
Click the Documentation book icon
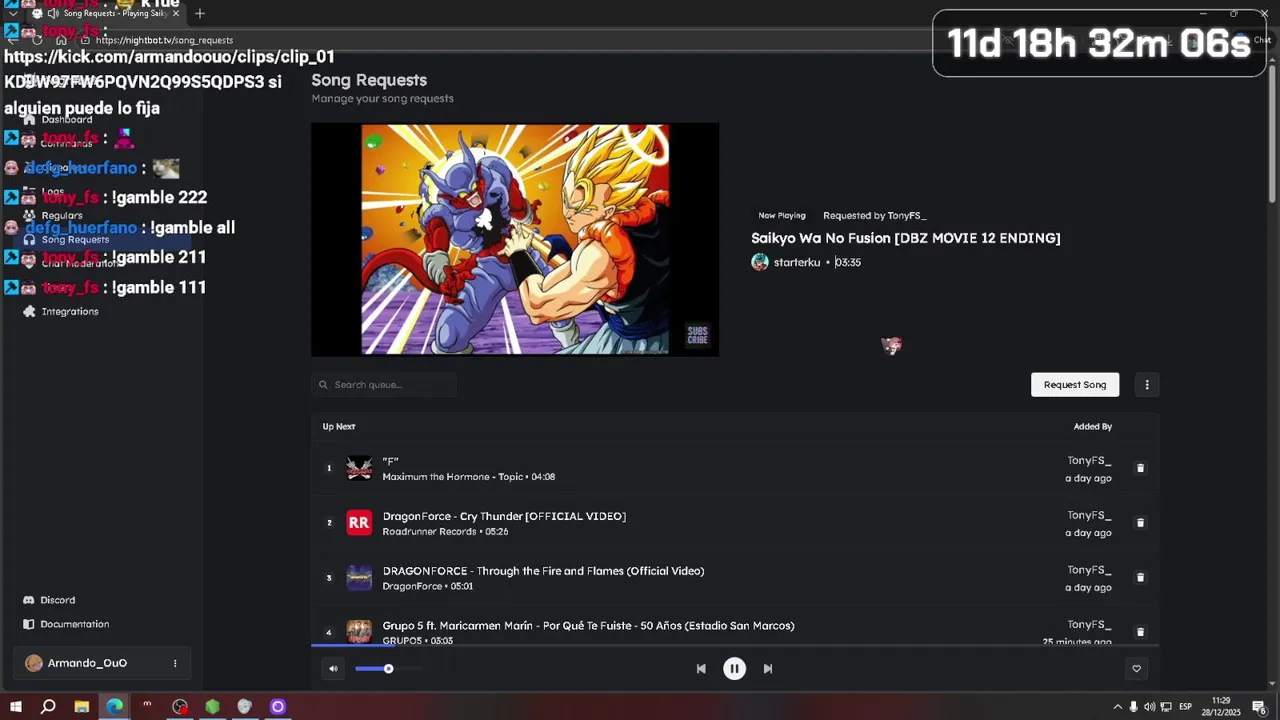29,624
